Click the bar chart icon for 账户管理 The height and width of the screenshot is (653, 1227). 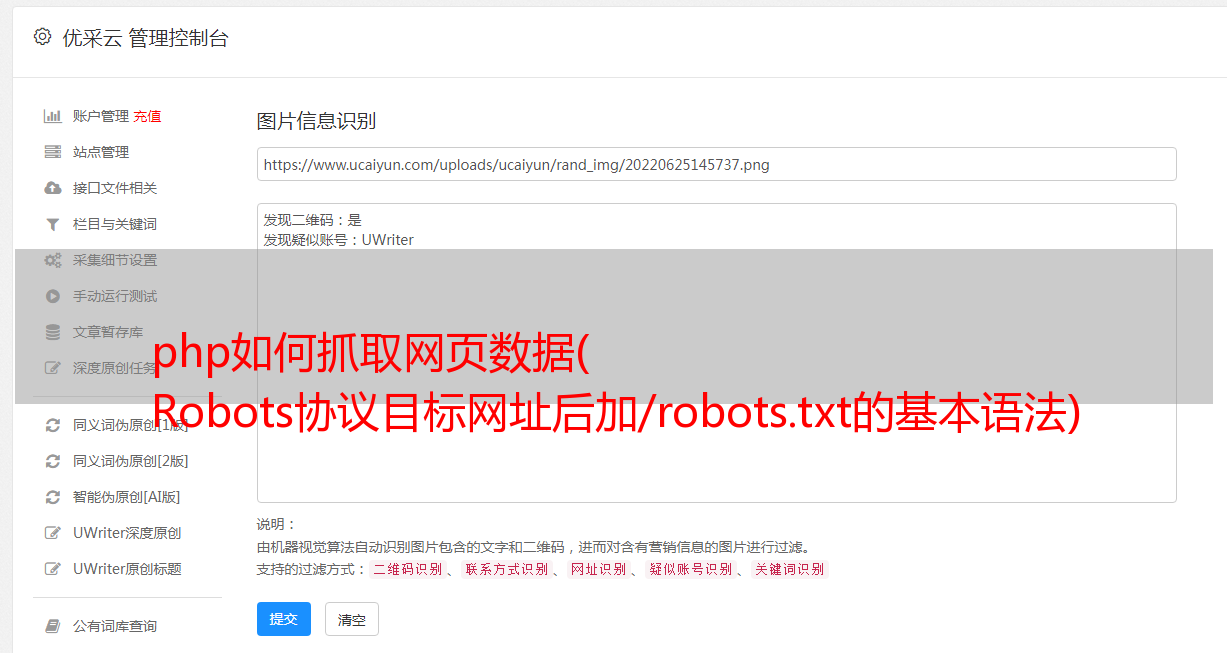53,116
